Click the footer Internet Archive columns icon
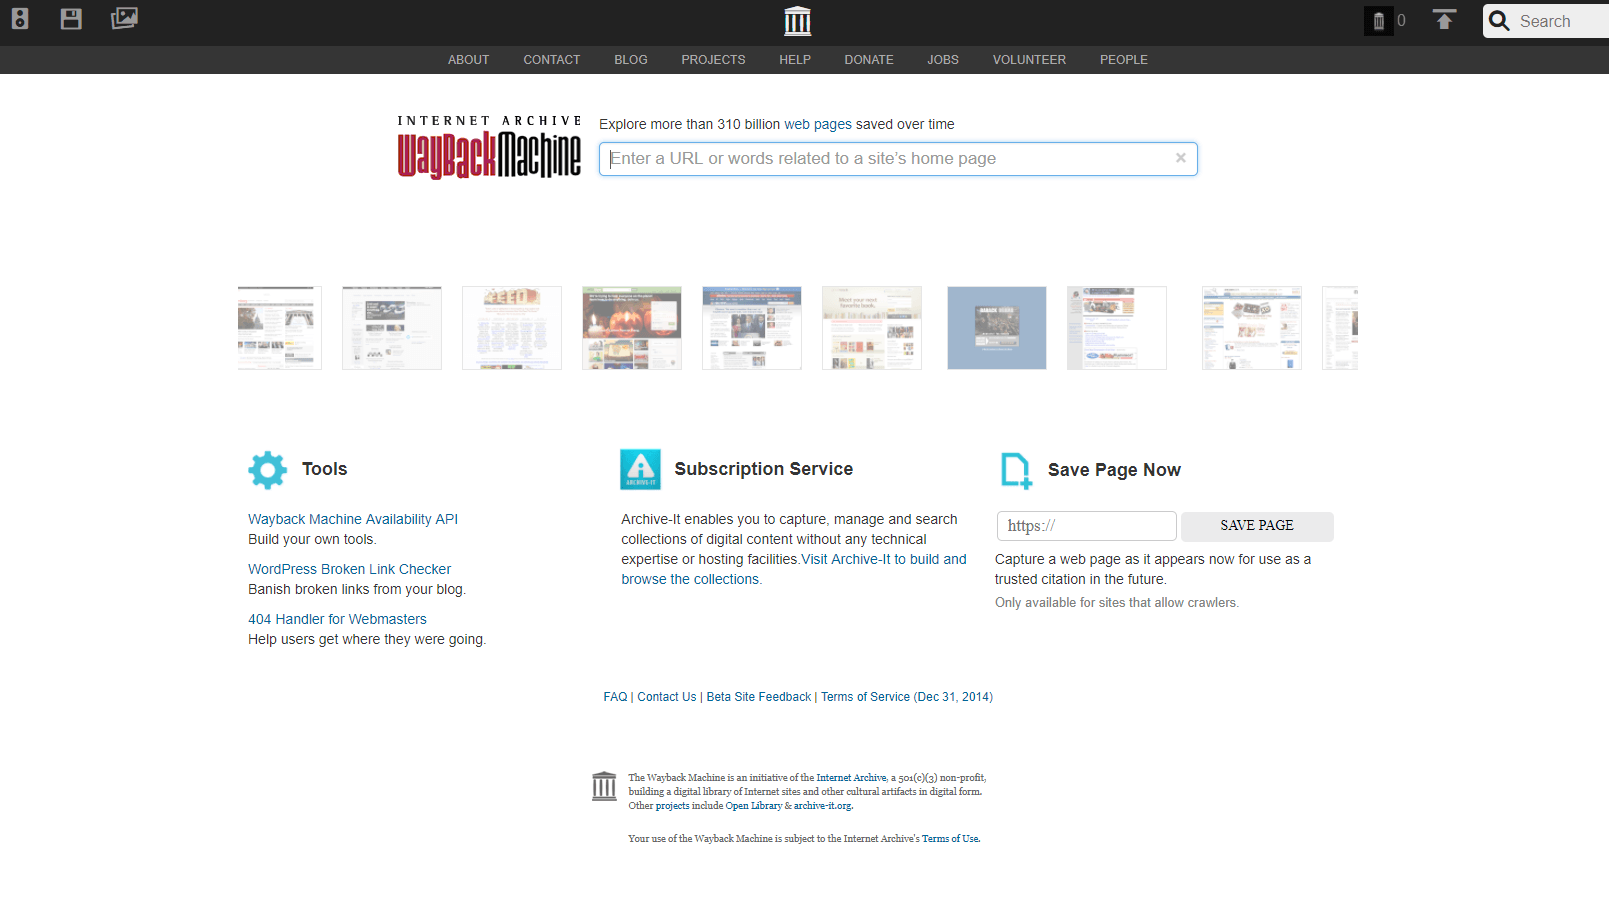This screenshot has width=1609, height=900. tap(604, 786)
